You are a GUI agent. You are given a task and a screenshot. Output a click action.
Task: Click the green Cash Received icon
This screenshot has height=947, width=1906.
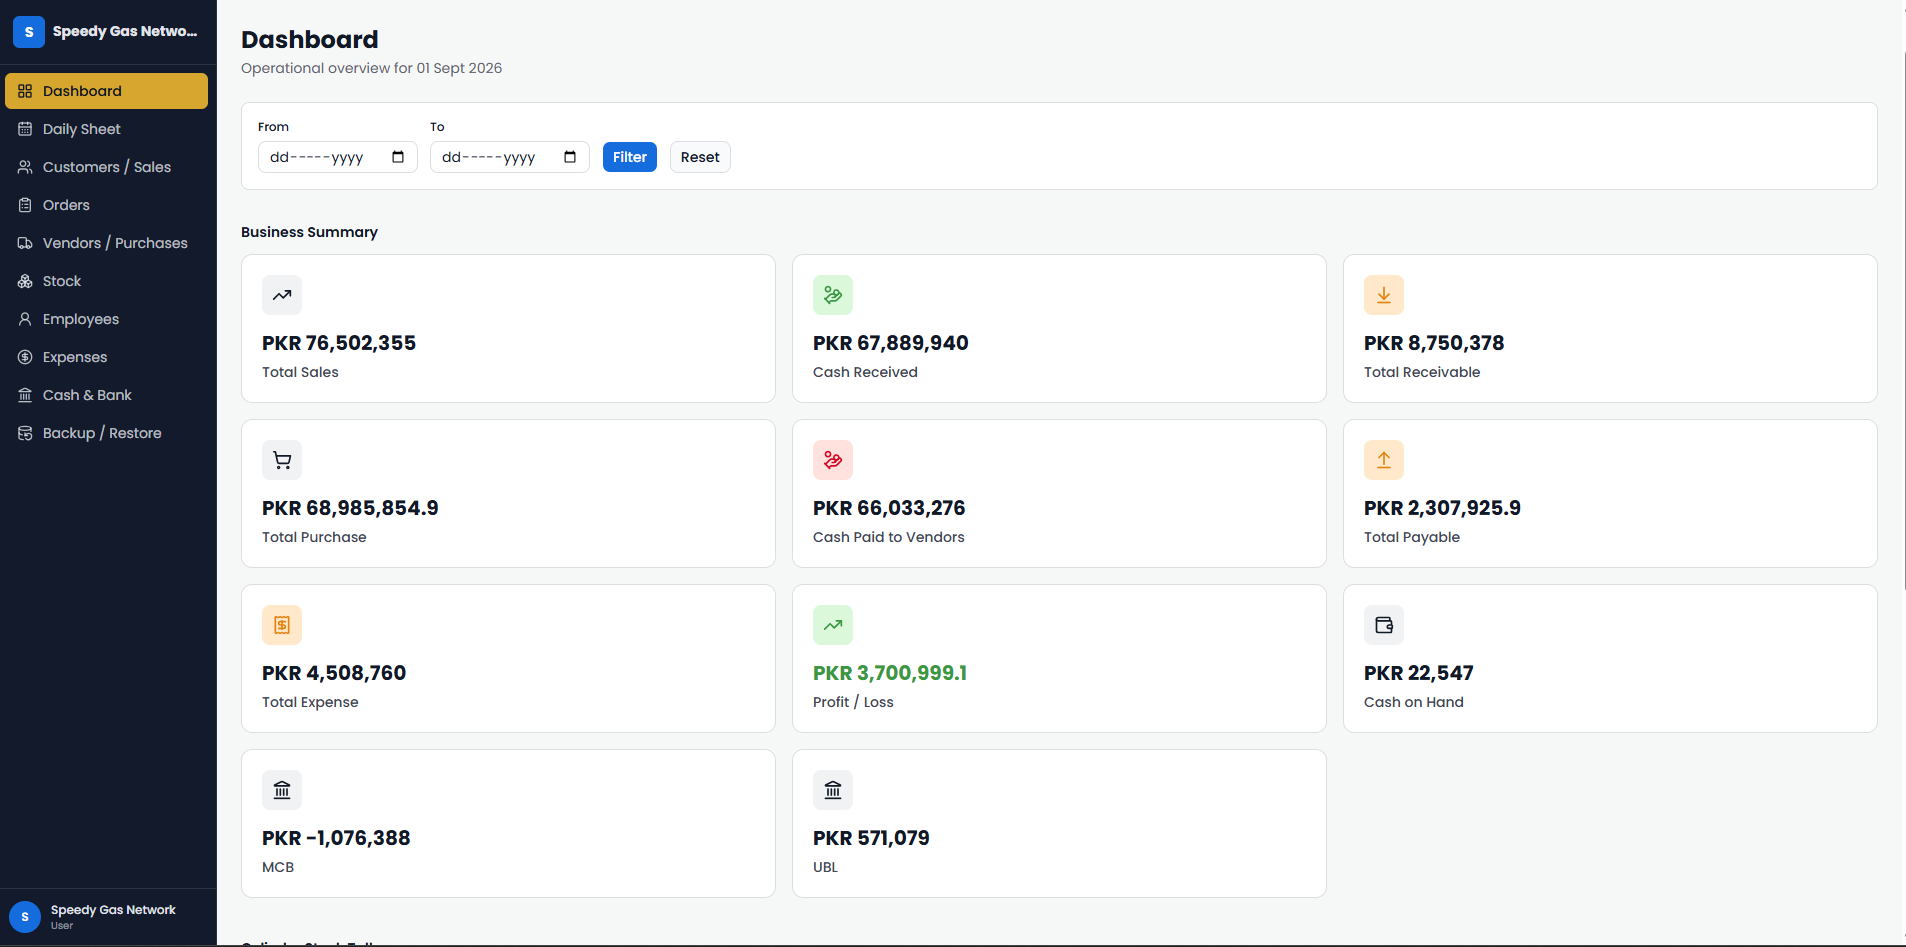pos(833,295)
